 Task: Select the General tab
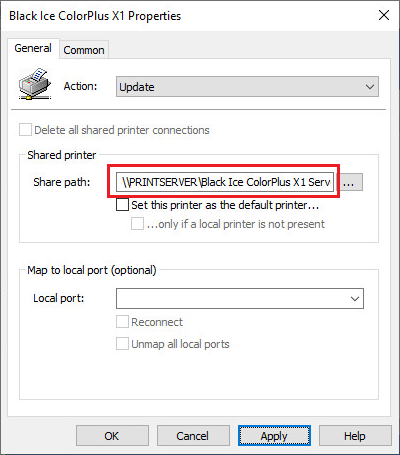(33, 48)
